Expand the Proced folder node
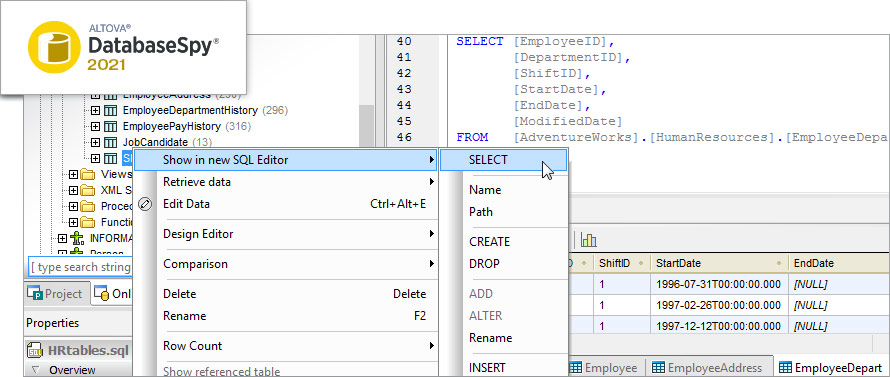This screenshot has width=890, height=377. [x=73, y=206]
